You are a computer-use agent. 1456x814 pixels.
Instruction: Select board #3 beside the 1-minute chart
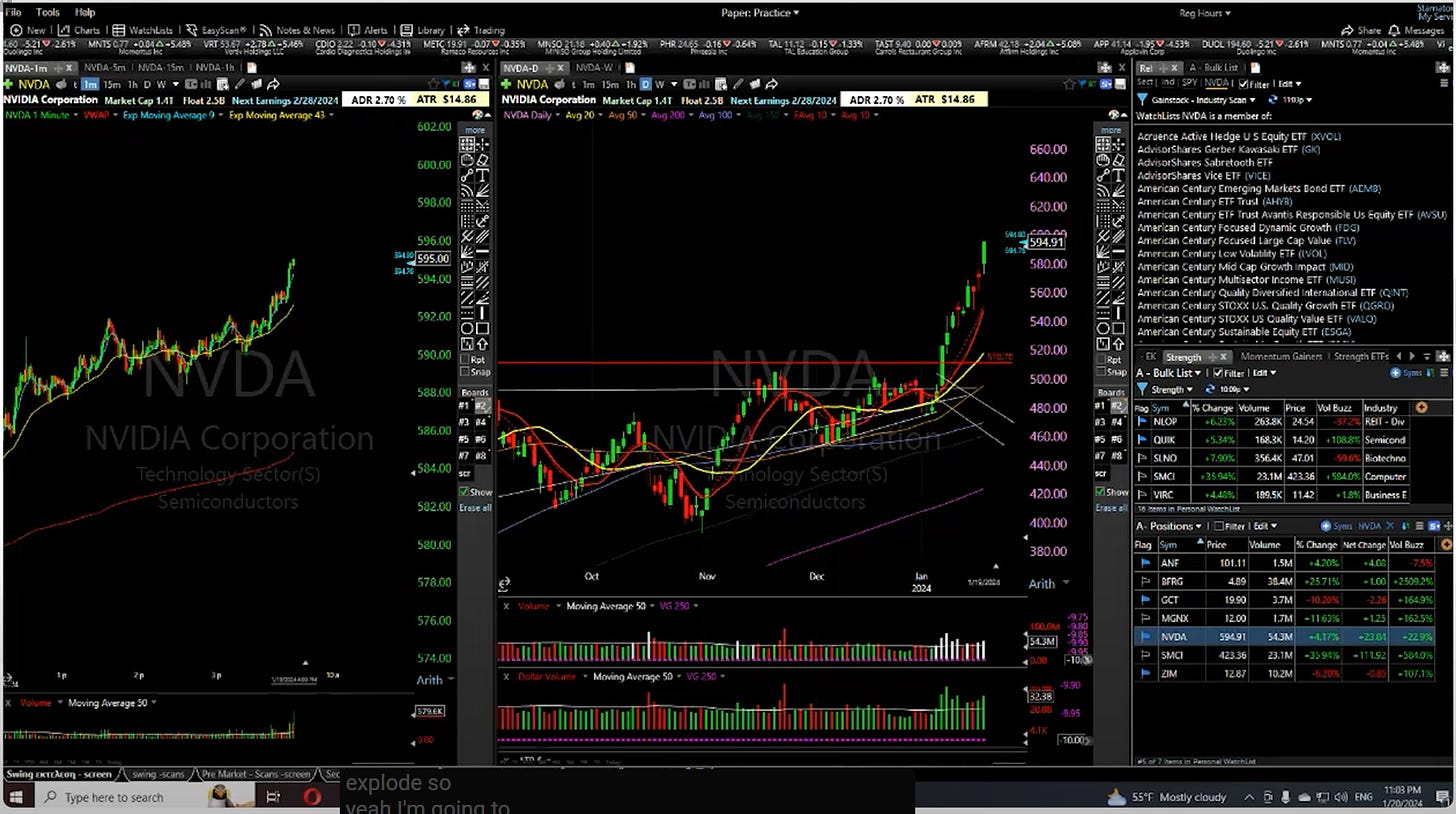point(464,423)
